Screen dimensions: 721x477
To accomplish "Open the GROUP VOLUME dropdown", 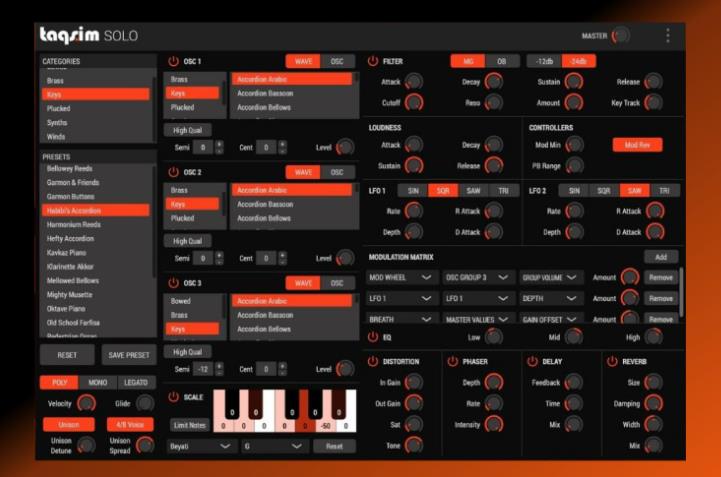I will click(550, 277).
